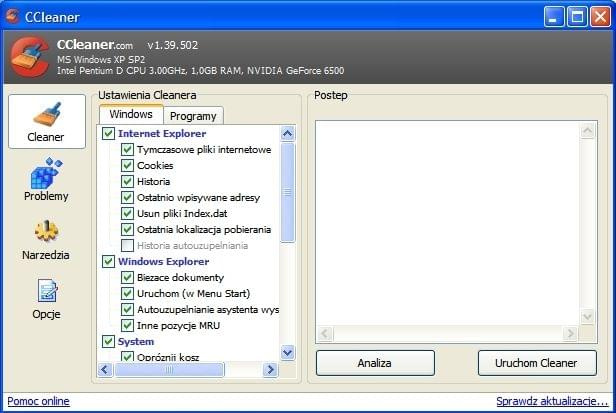The image size is (616, 413).
Task: Select the Internet Explorer heading text
Action: pyautogui.click(x=162, y=134)
